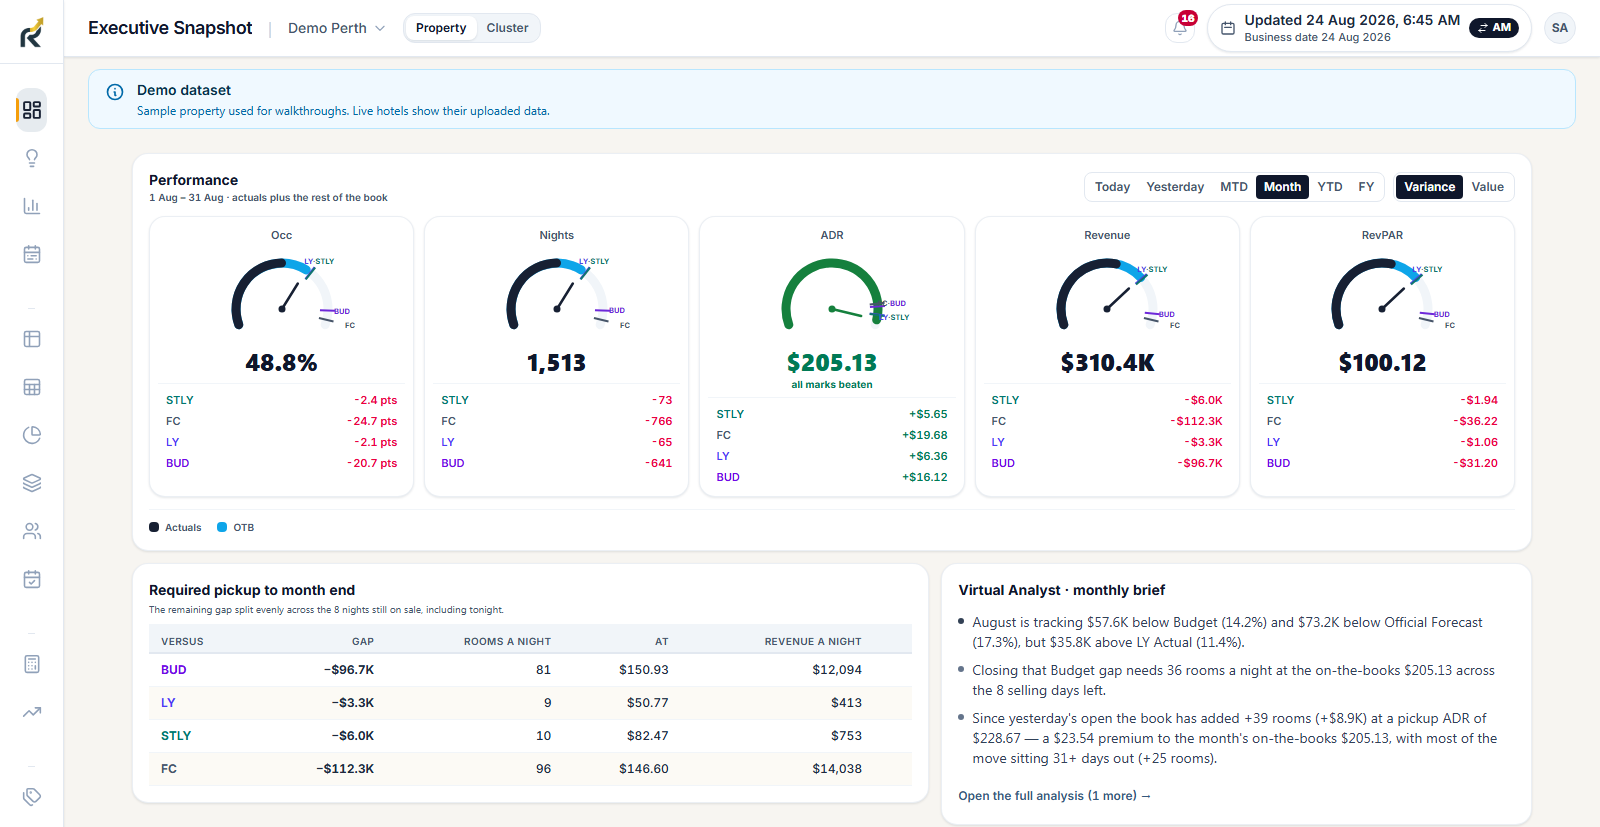
Task: Click the -$112.3K FC value in Revenue card
Action: 1196,421
